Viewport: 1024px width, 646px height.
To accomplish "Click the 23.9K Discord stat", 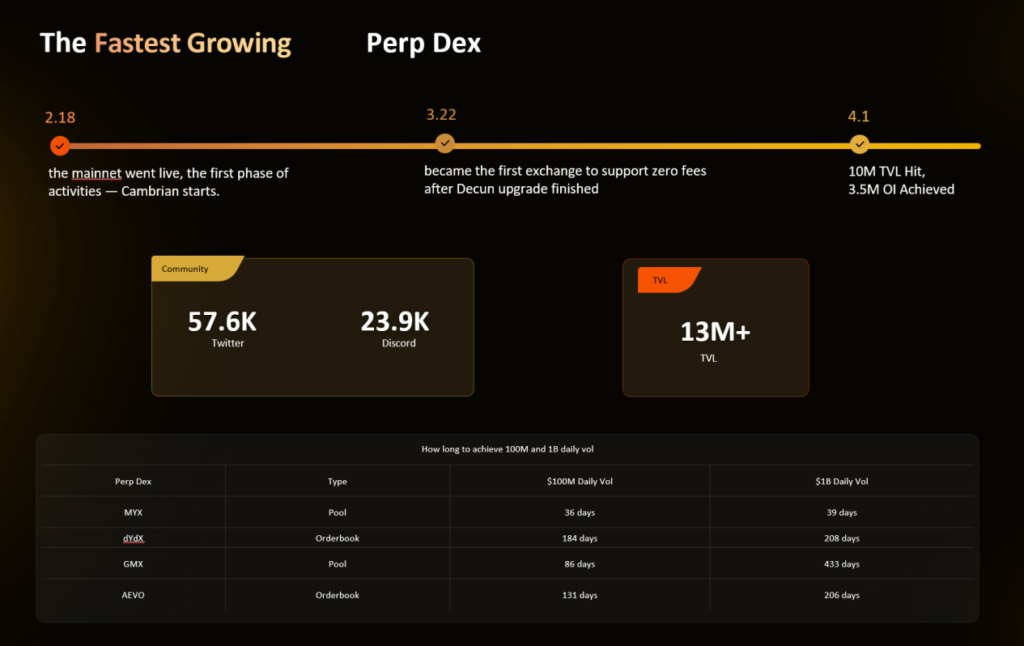I will coord(395,322).
